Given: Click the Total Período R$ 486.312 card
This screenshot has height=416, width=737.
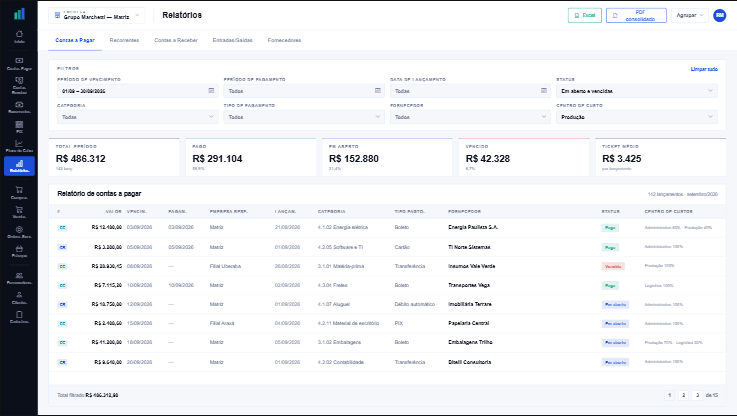Looking at the screenshot, I should coord(114,157).
